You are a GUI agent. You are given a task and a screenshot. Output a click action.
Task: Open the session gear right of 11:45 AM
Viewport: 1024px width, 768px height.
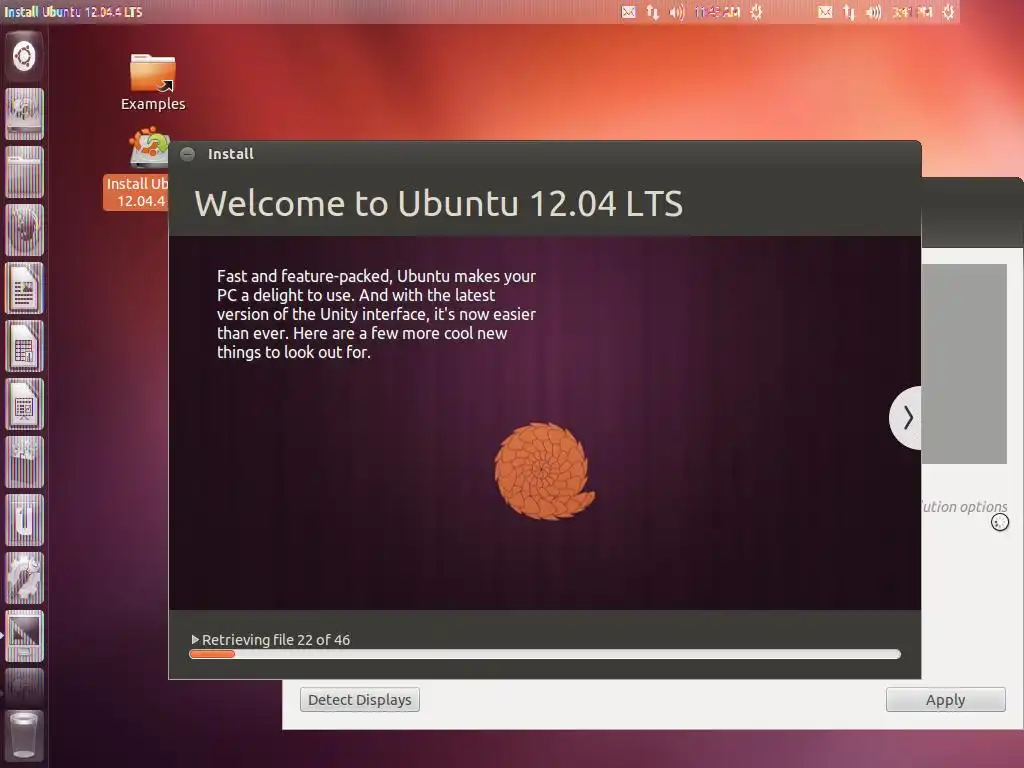tap(756, 12)
